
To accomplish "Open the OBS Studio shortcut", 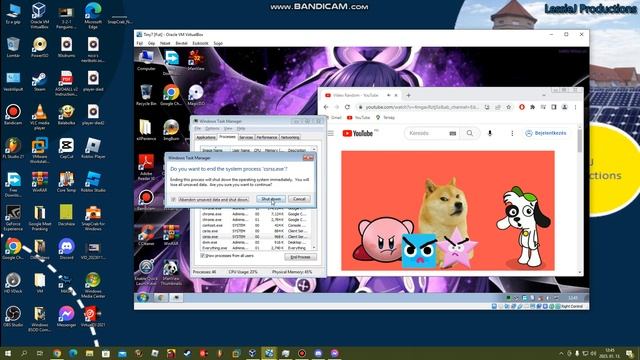I will 13,317.
